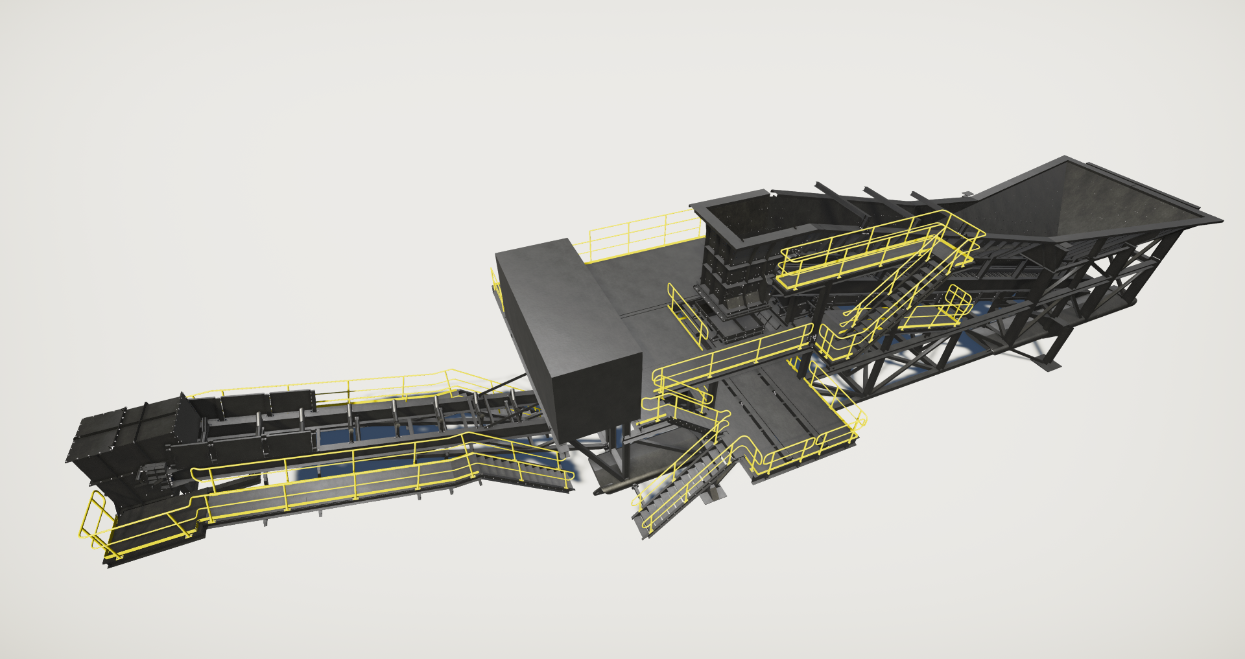The width and height of the screenshot is (1245, 659).
Task: Select the yellow end railing at conveyor's left tip
Action: click(x=95, y=525)
